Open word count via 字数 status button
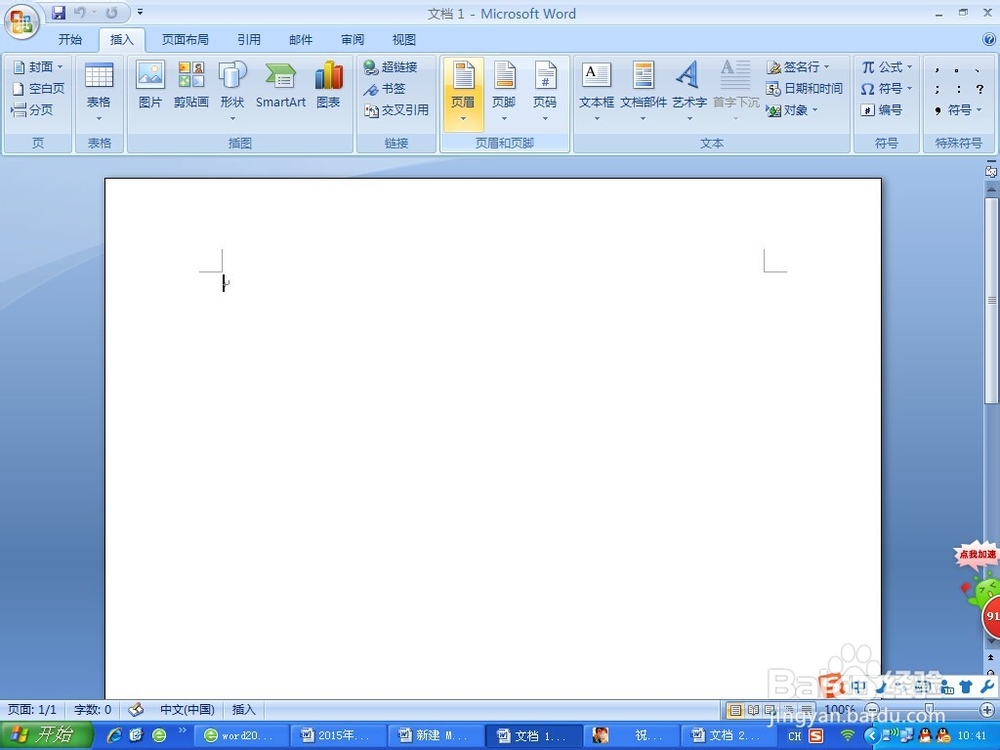 point(91,709)
